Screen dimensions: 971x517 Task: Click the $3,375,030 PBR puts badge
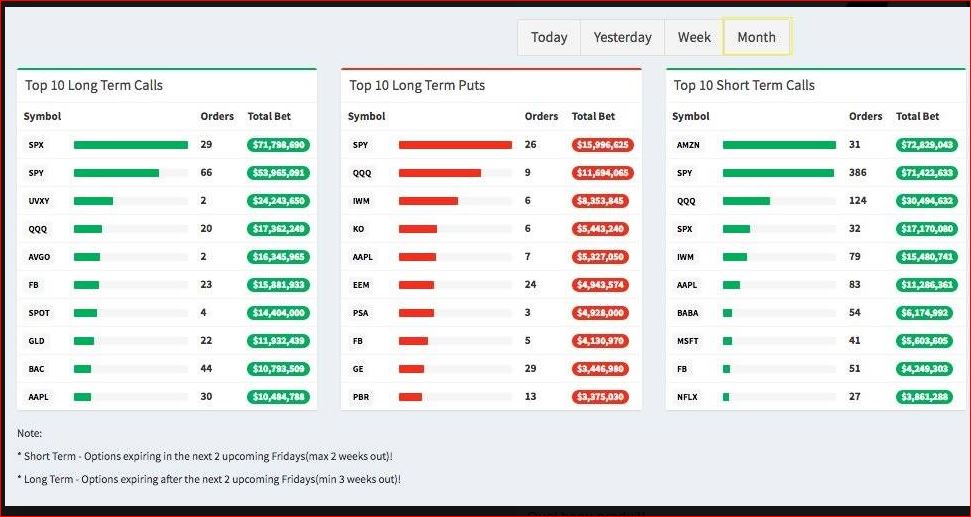click(x=600, y=397)
